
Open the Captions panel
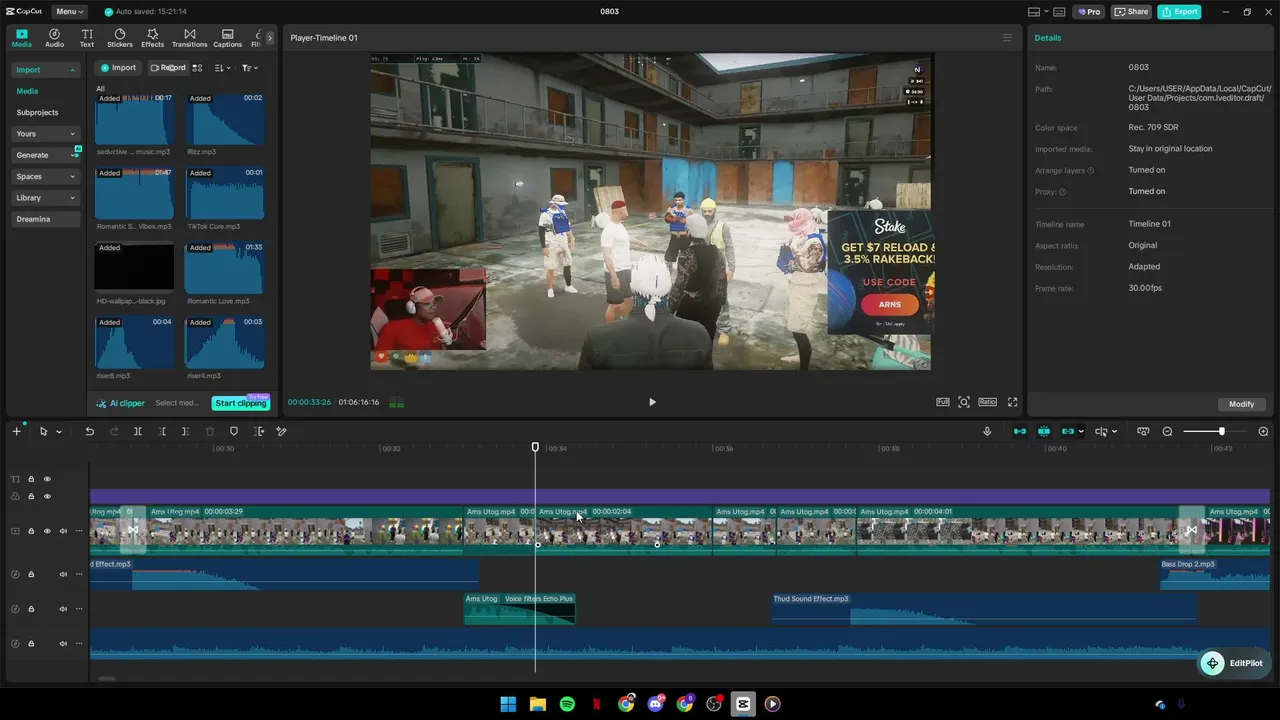pos(227,38)
